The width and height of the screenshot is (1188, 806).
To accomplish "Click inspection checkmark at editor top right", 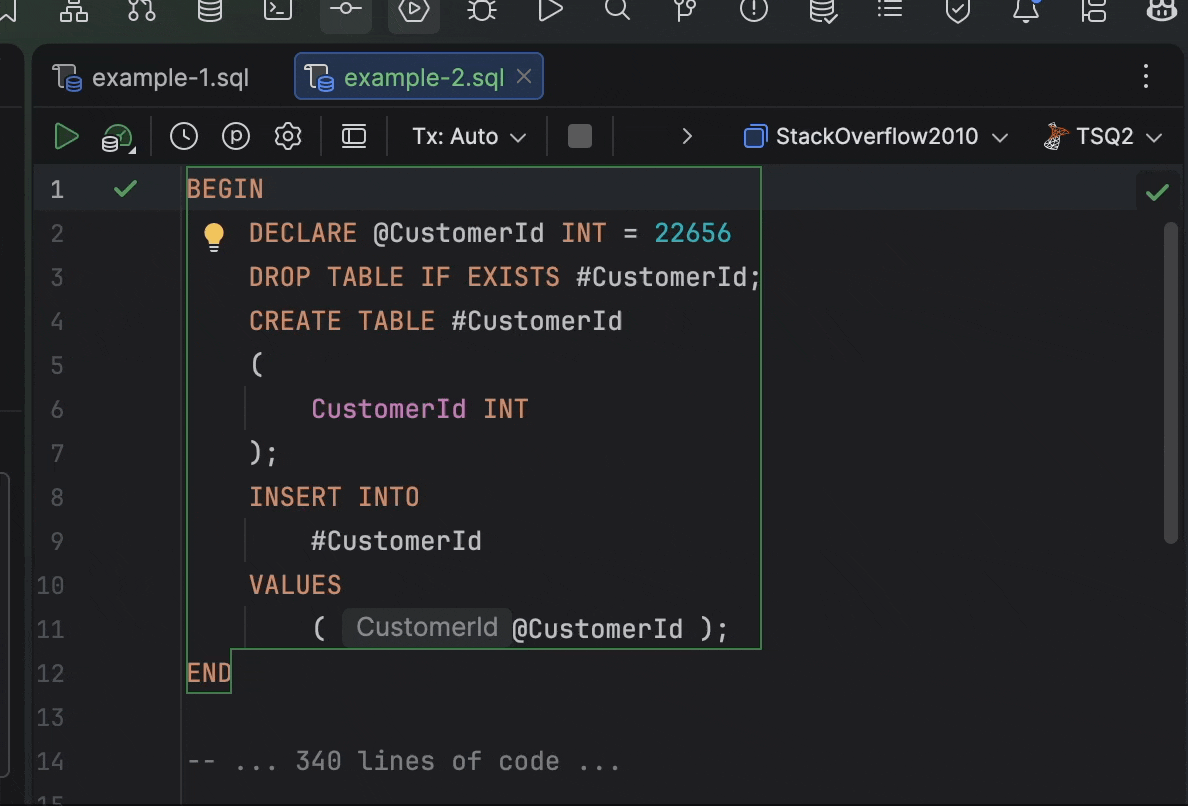I will (1157, 192).
